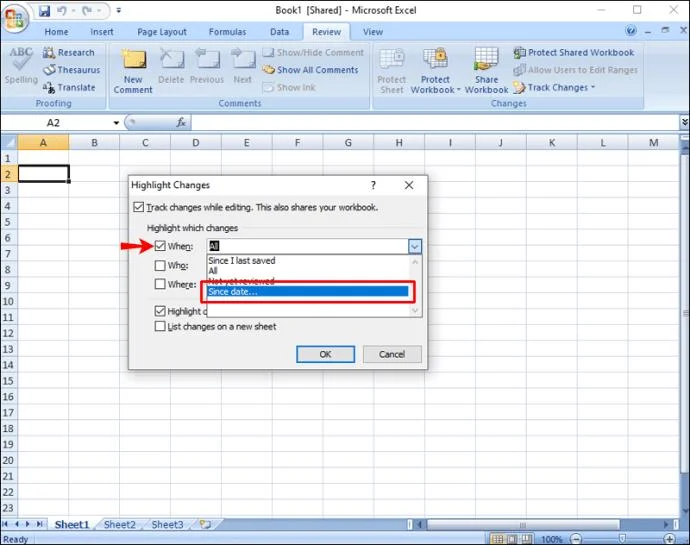Viewport: 690px width, 545px height.
Task: Open the Name Box dropdown
Action: pyautogui.click(x=116, y=123)
